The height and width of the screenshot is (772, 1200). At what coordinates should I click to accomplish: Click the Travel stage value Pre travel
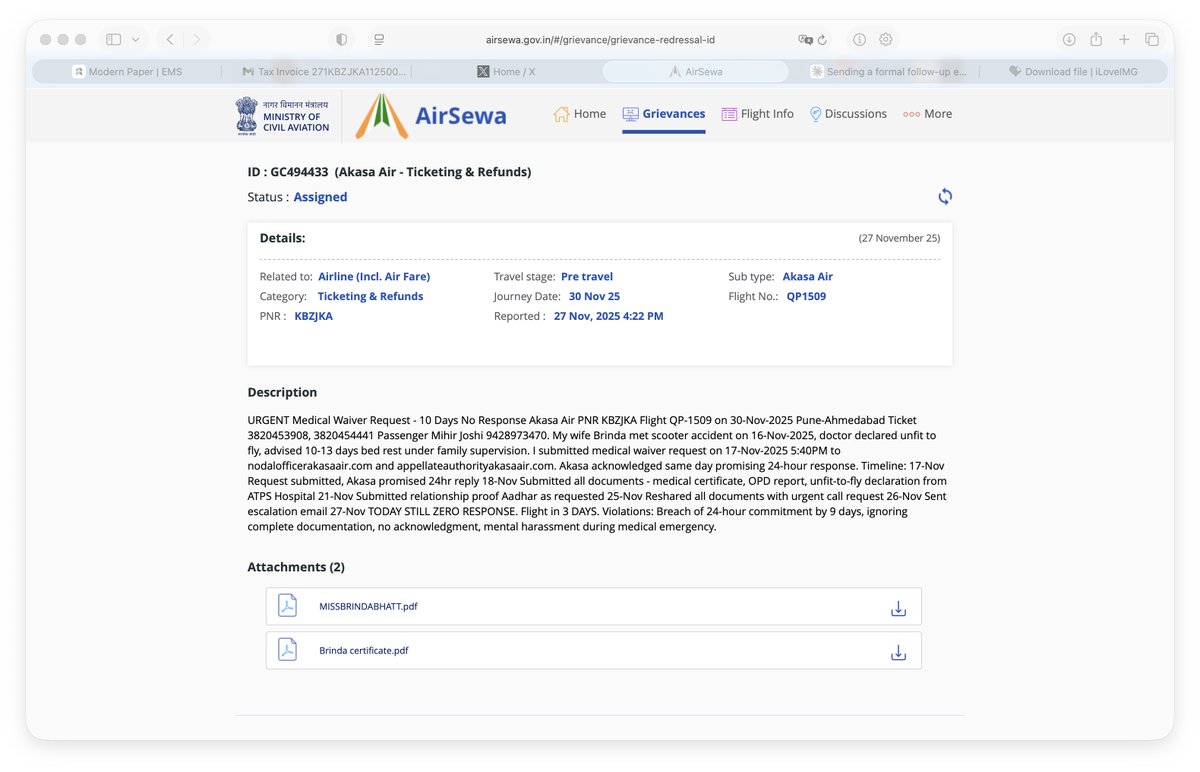tap(587, 277)
